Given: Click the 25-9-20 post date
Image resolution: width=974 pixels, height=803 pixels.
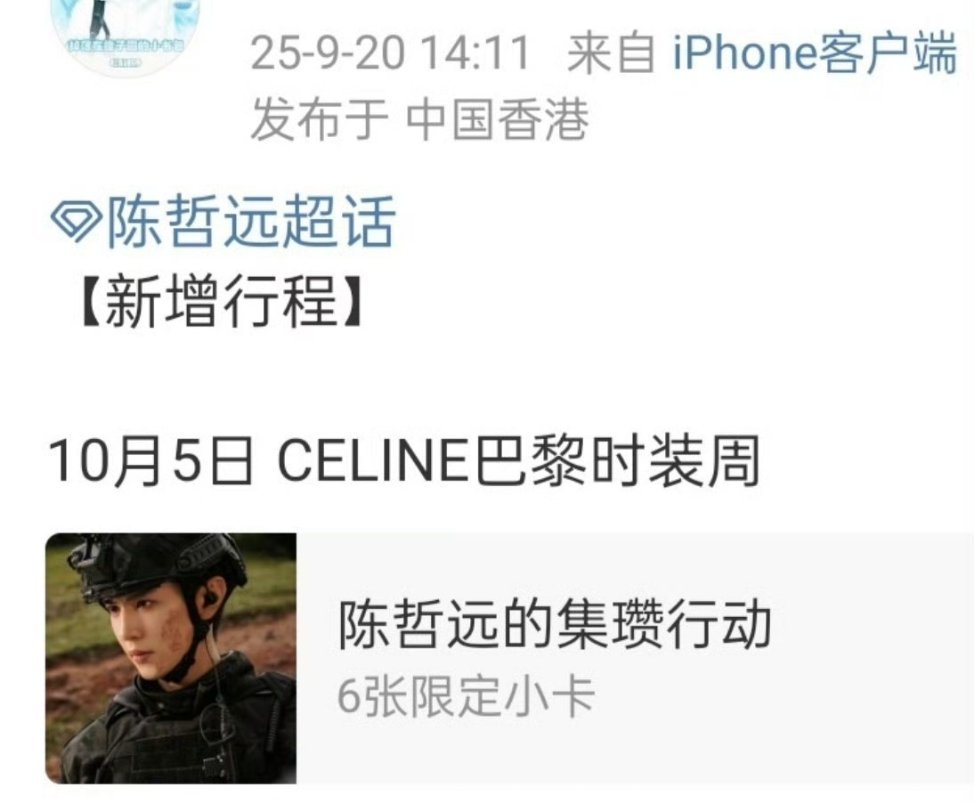Looking at the screenshot, I should [328, 53].
